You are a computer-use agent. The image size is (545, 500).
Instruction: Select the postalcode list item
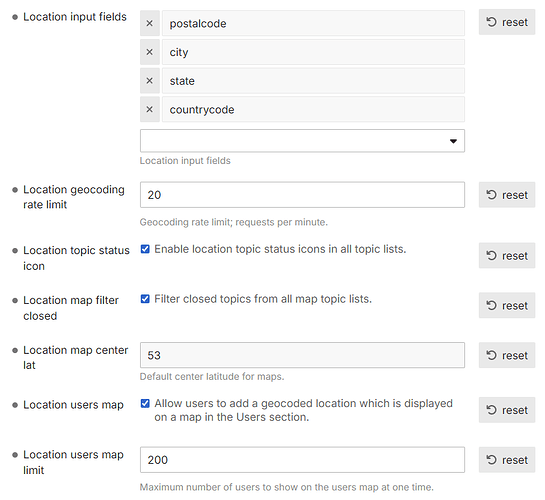pos(313,23)
